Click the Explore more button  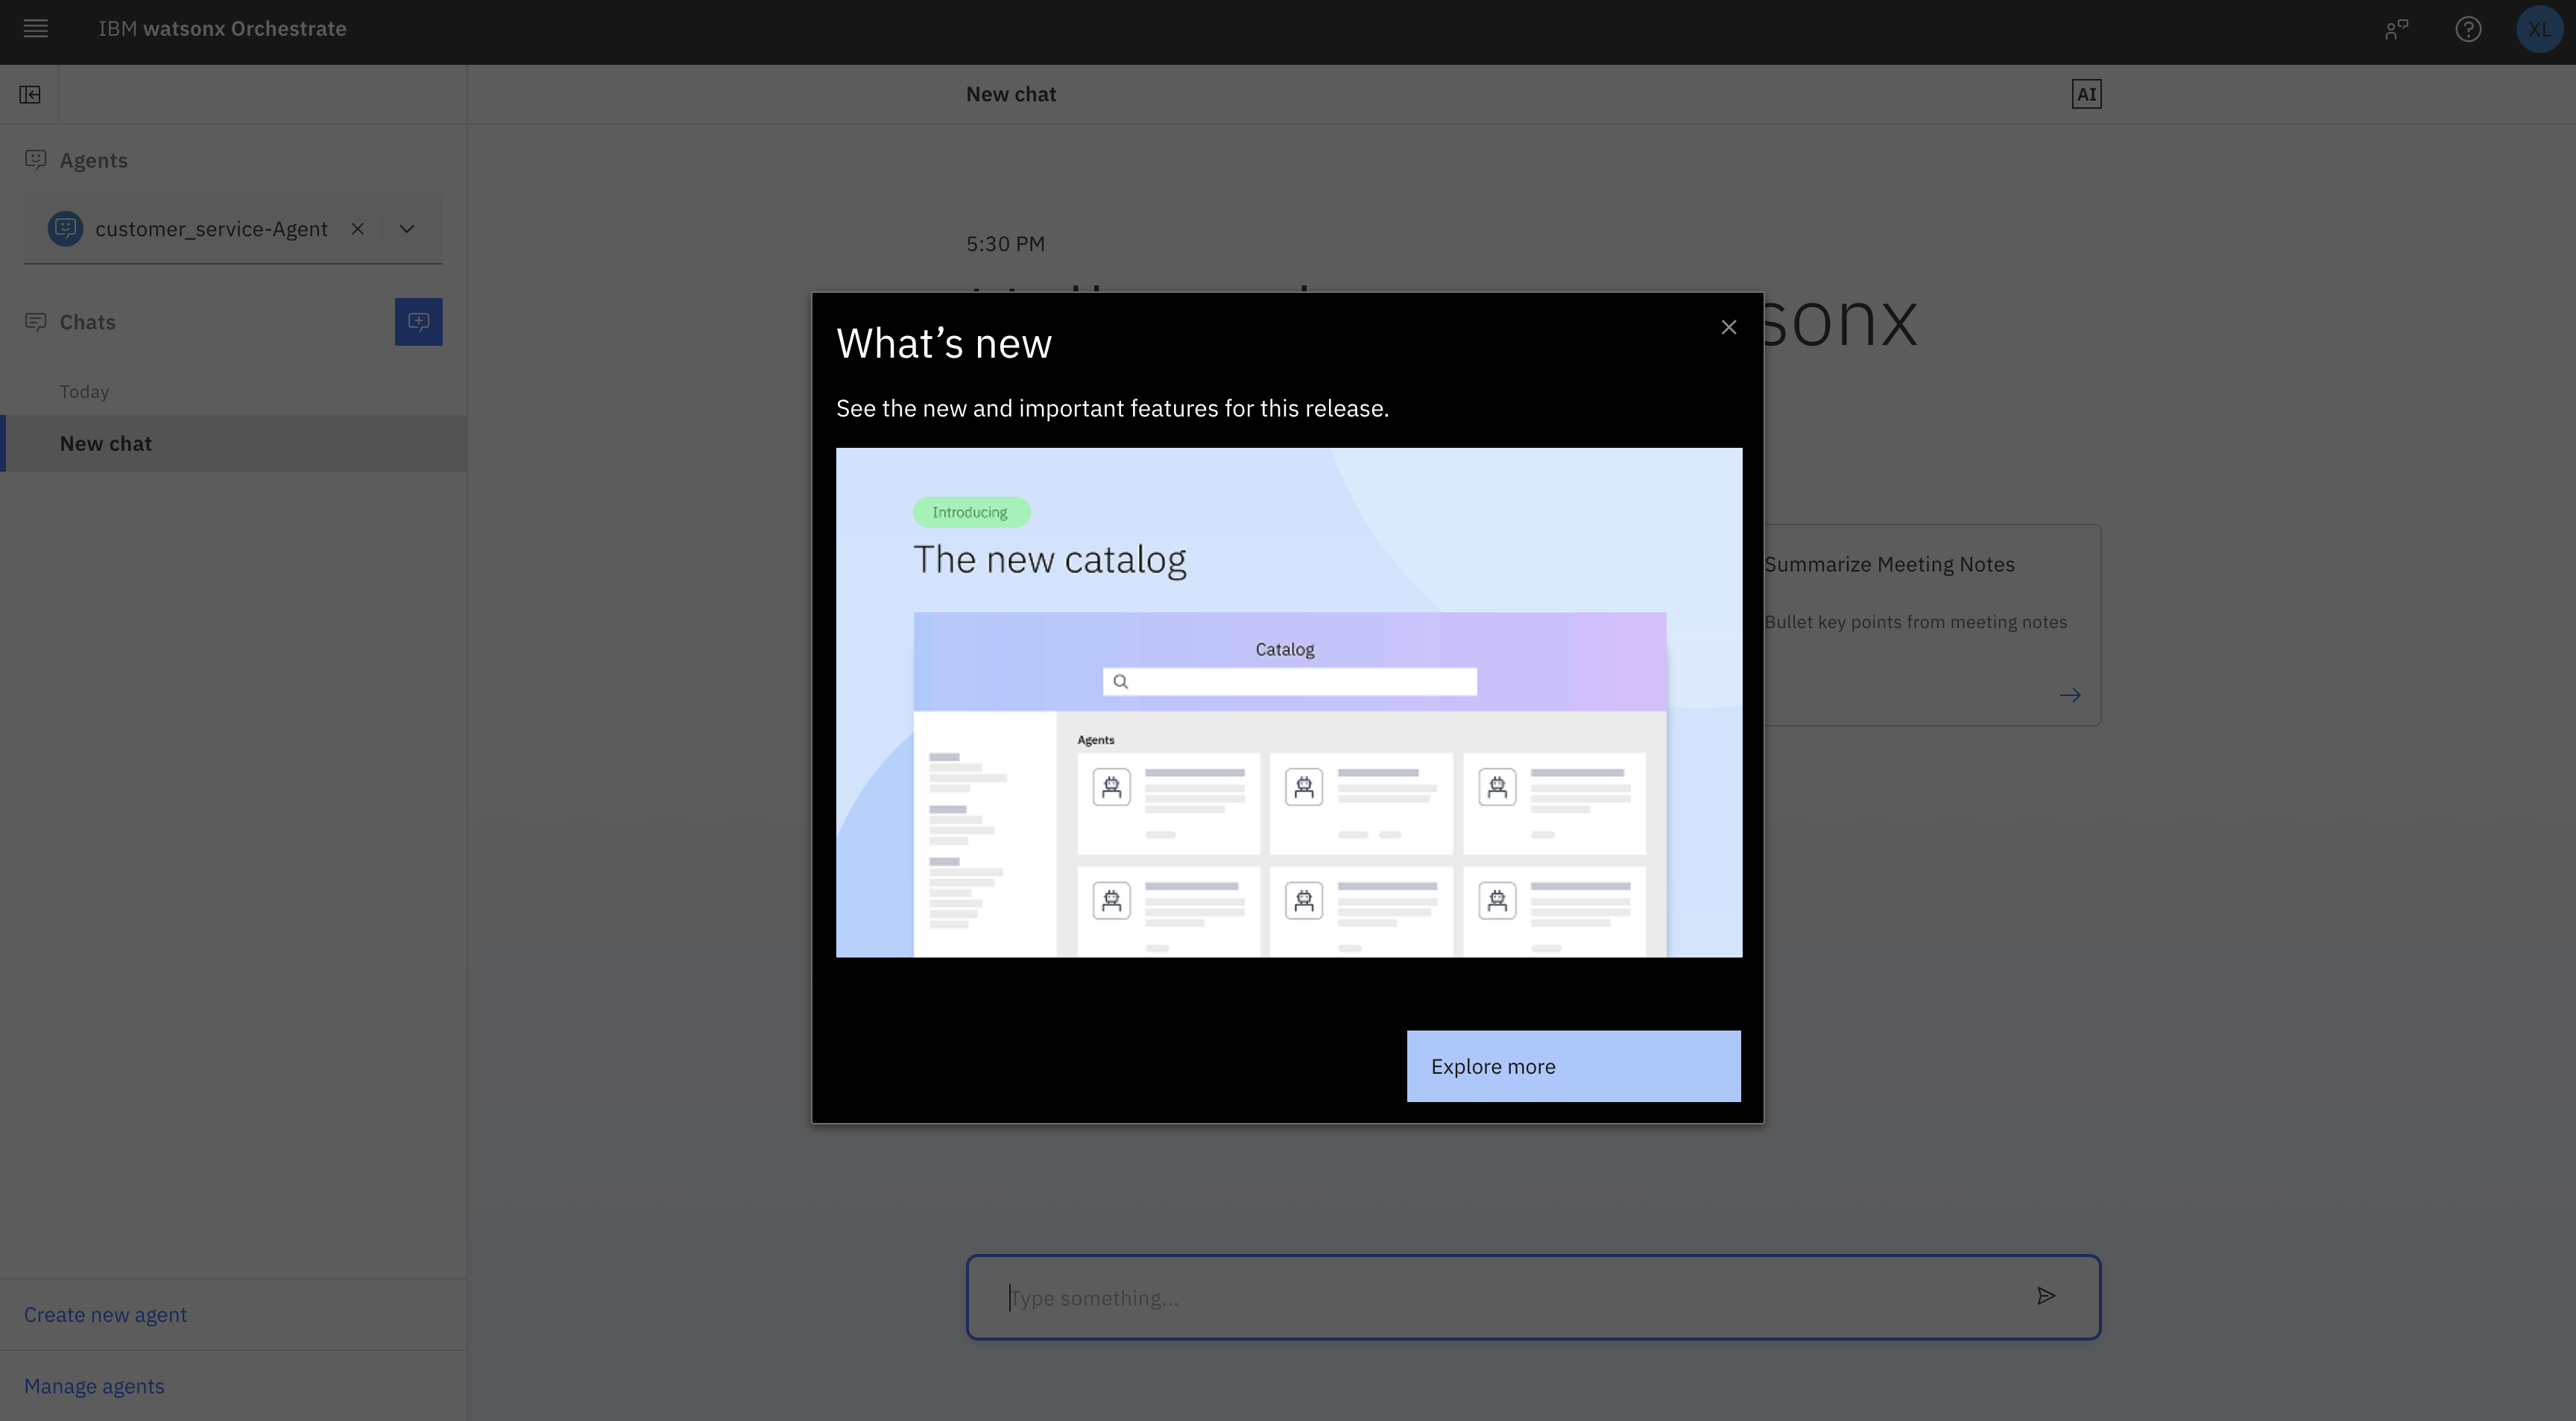[1573, 1066]
